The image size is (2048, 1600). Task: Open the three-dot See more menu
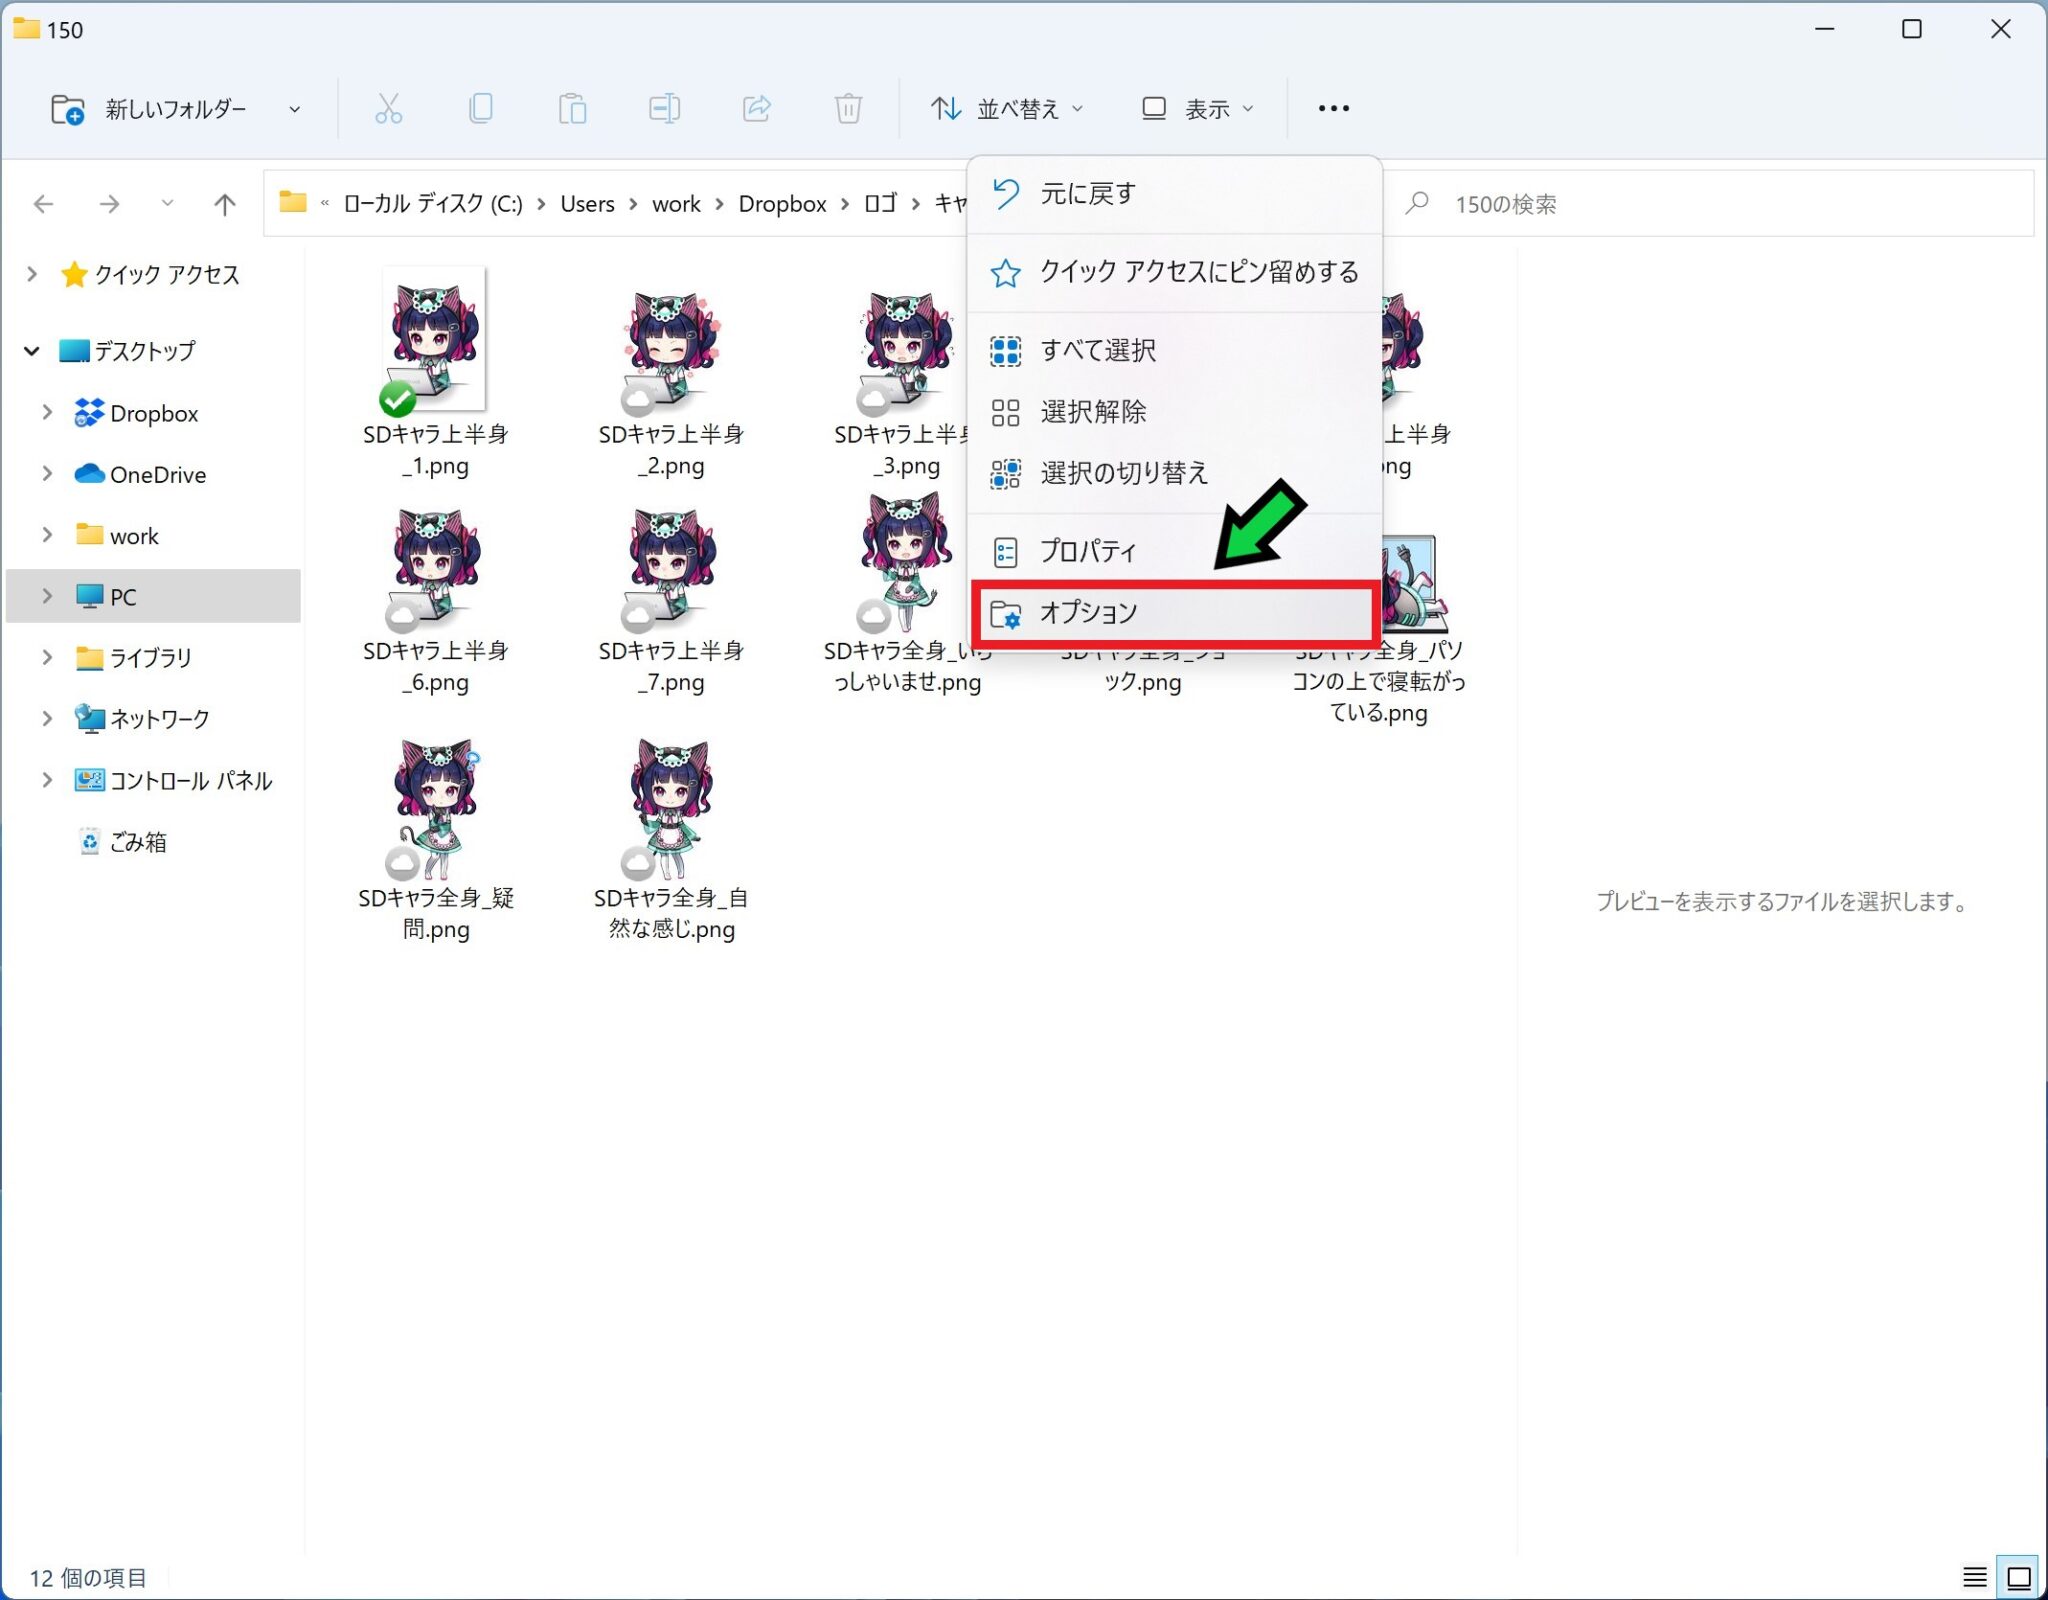pyautogui.click(x=1333, y=108)
